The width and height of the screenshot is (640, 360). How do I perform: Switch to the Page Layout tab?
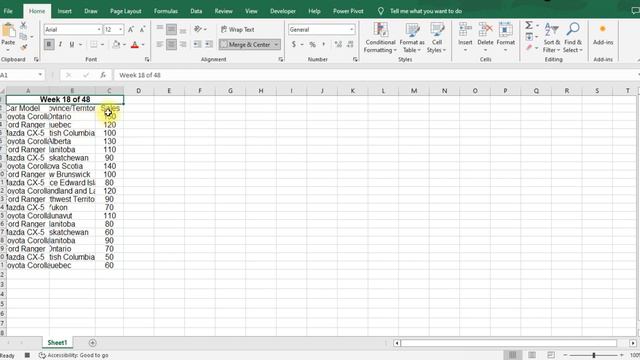pos(126,11)
